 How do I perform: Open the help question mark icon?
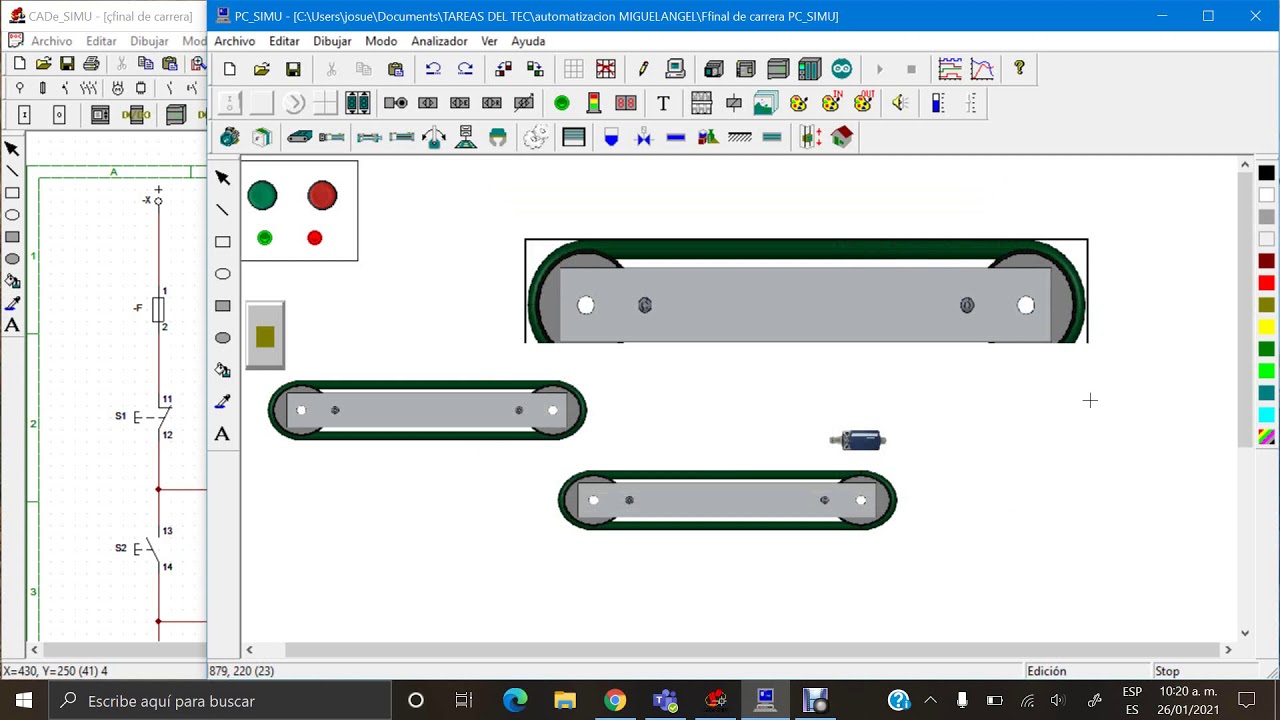(x=1019, y=68)
